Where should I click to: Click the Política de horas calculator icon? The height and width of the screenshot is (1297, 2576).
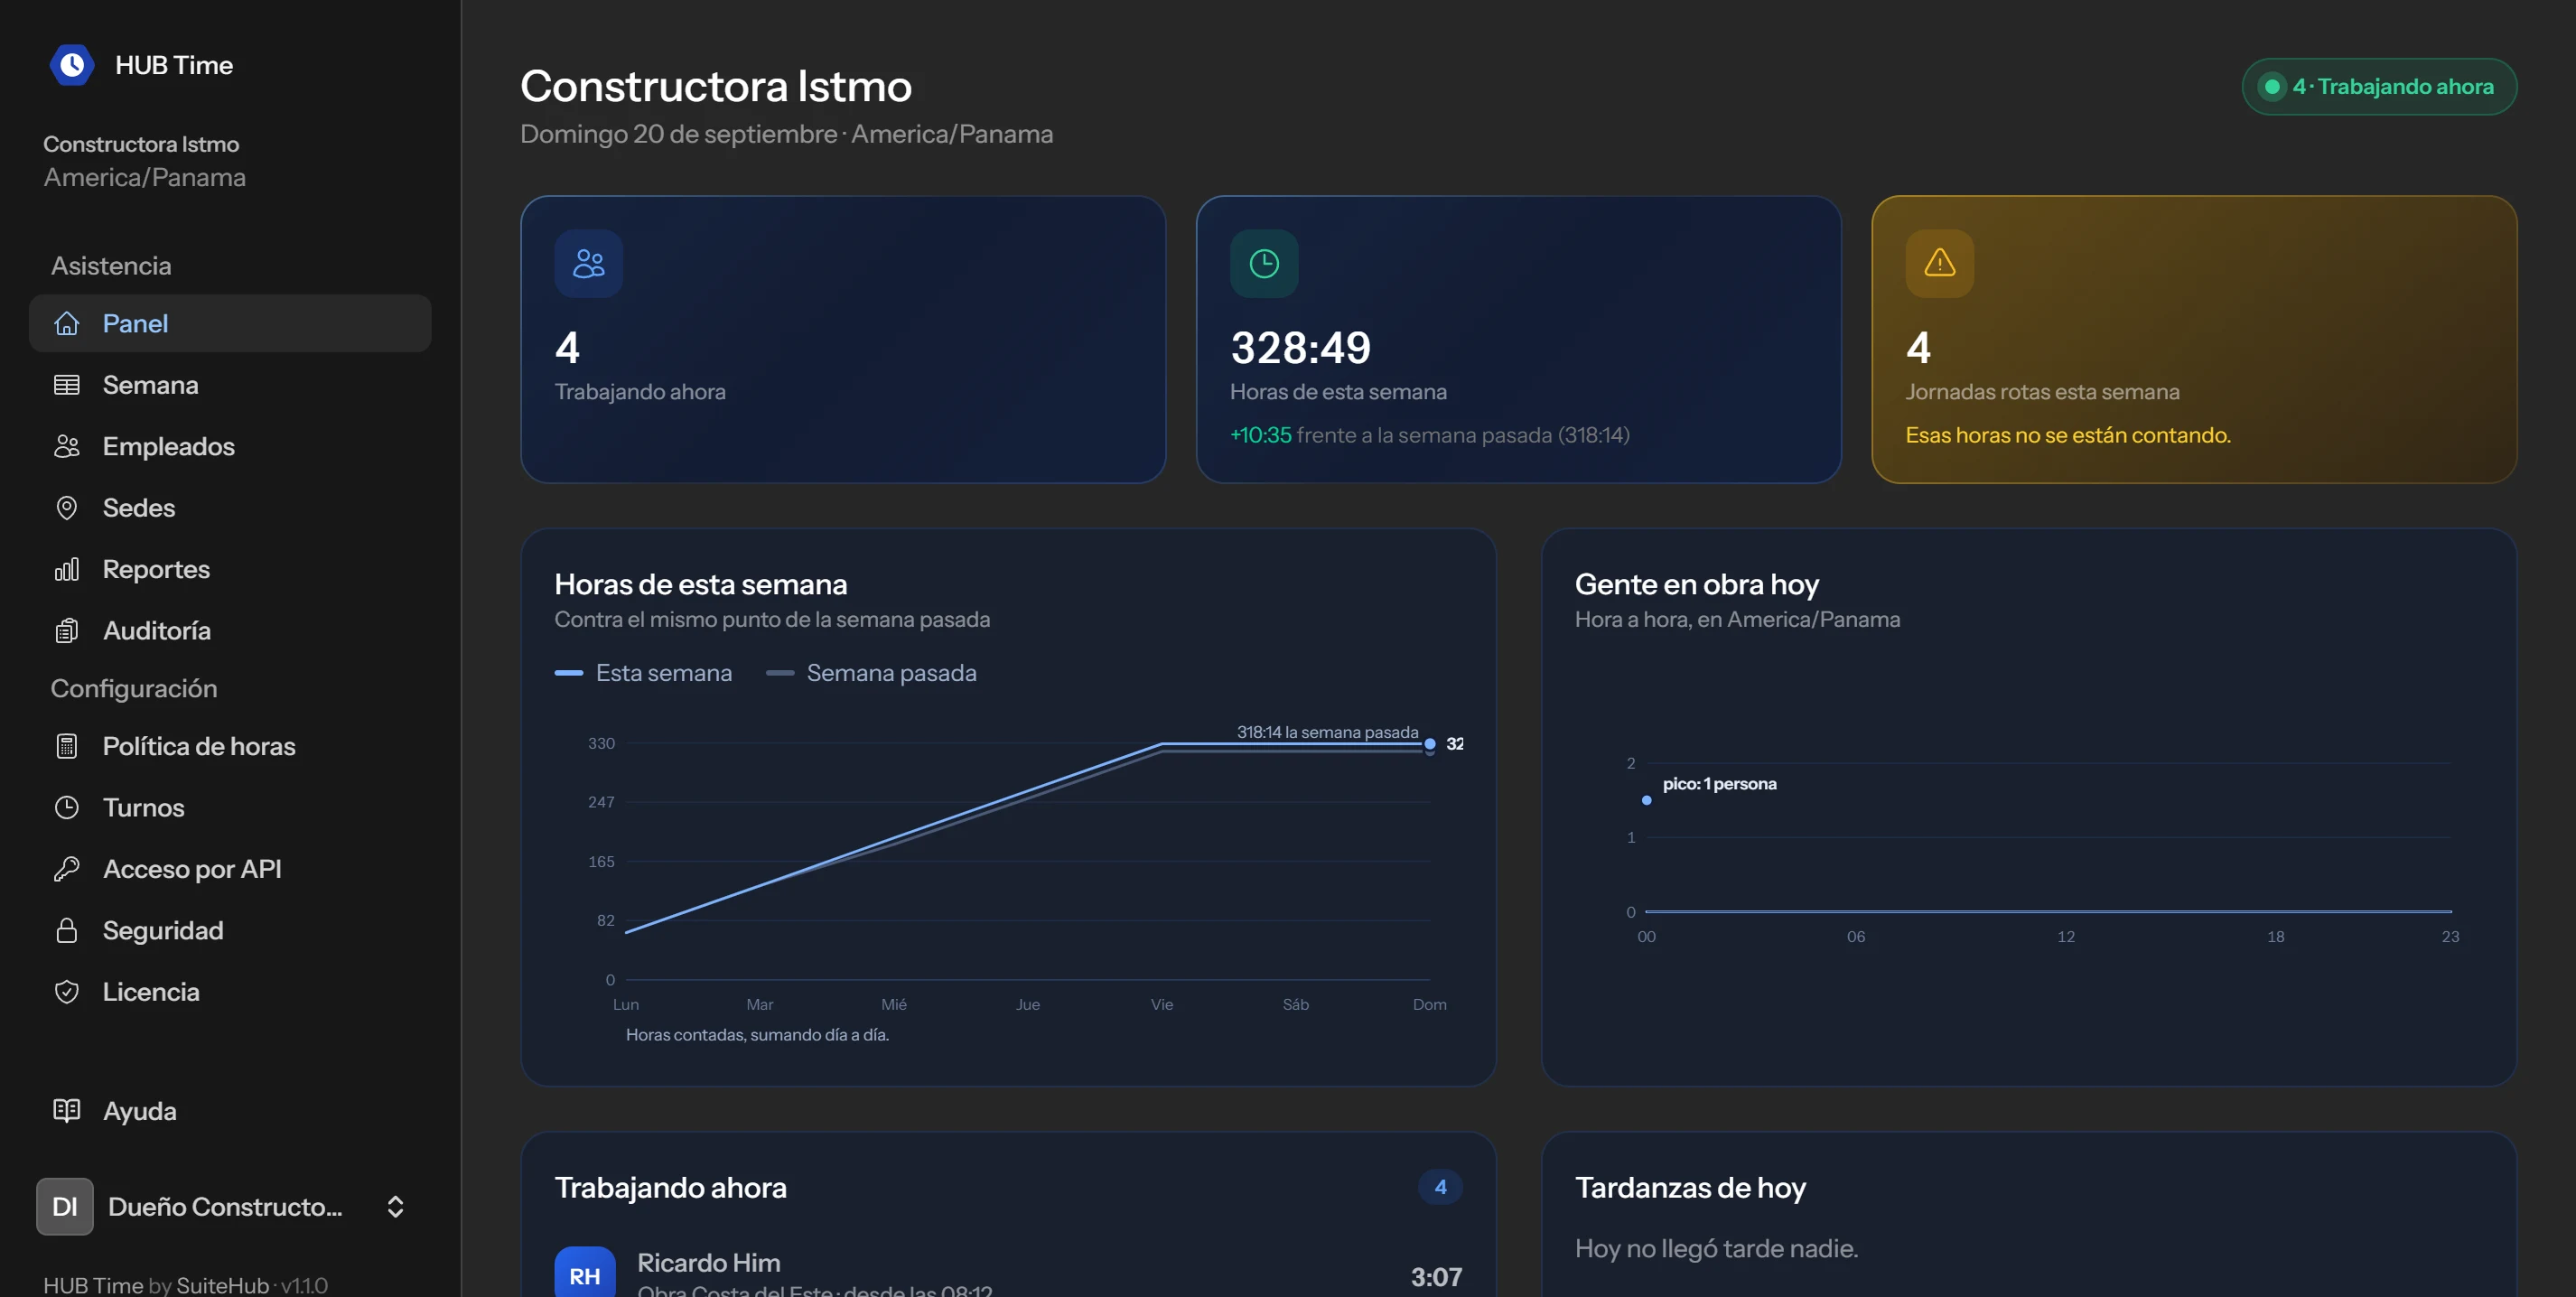click(67, 746)
